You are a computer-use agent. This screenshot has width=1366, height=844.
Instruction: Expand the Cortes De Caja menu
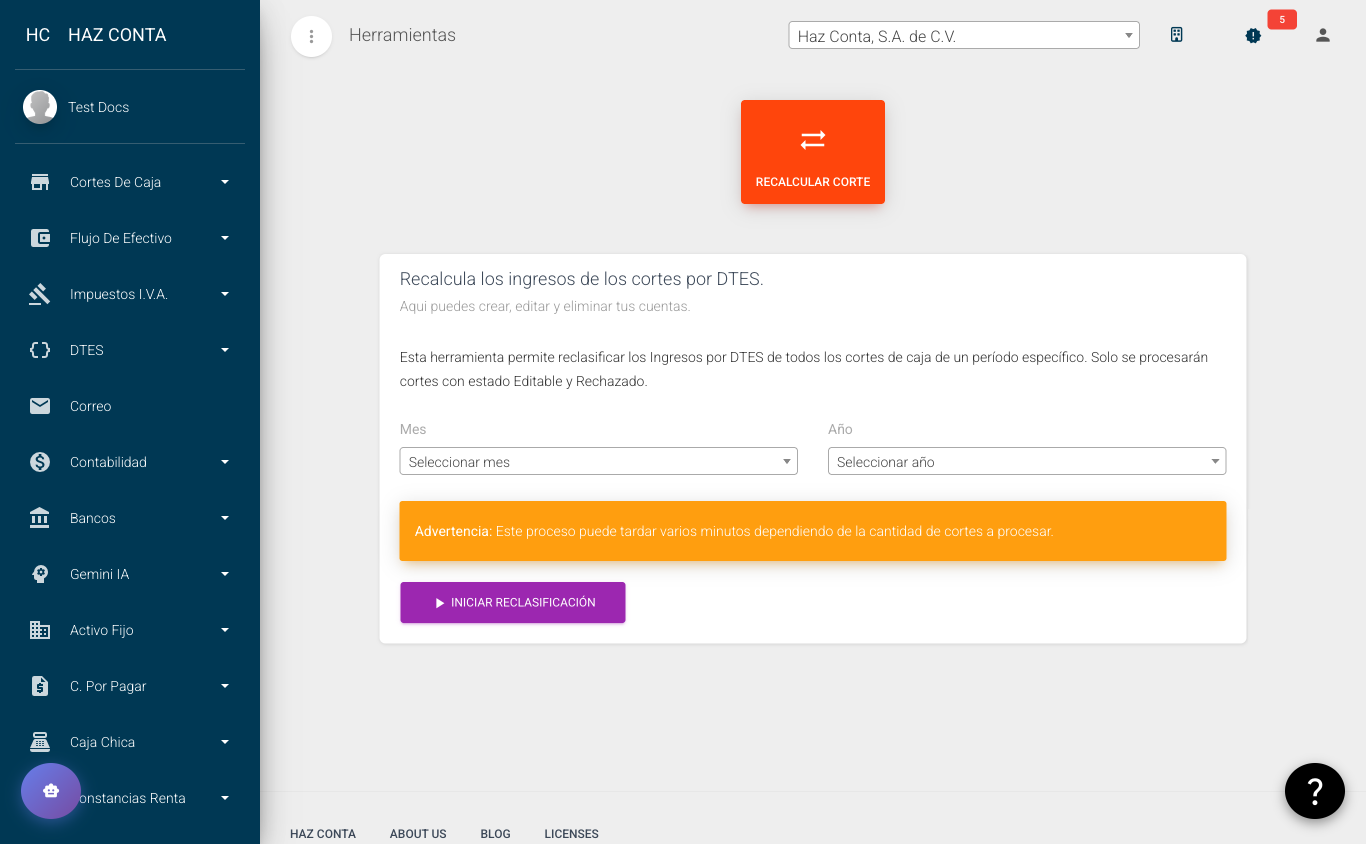pos(130,182)
